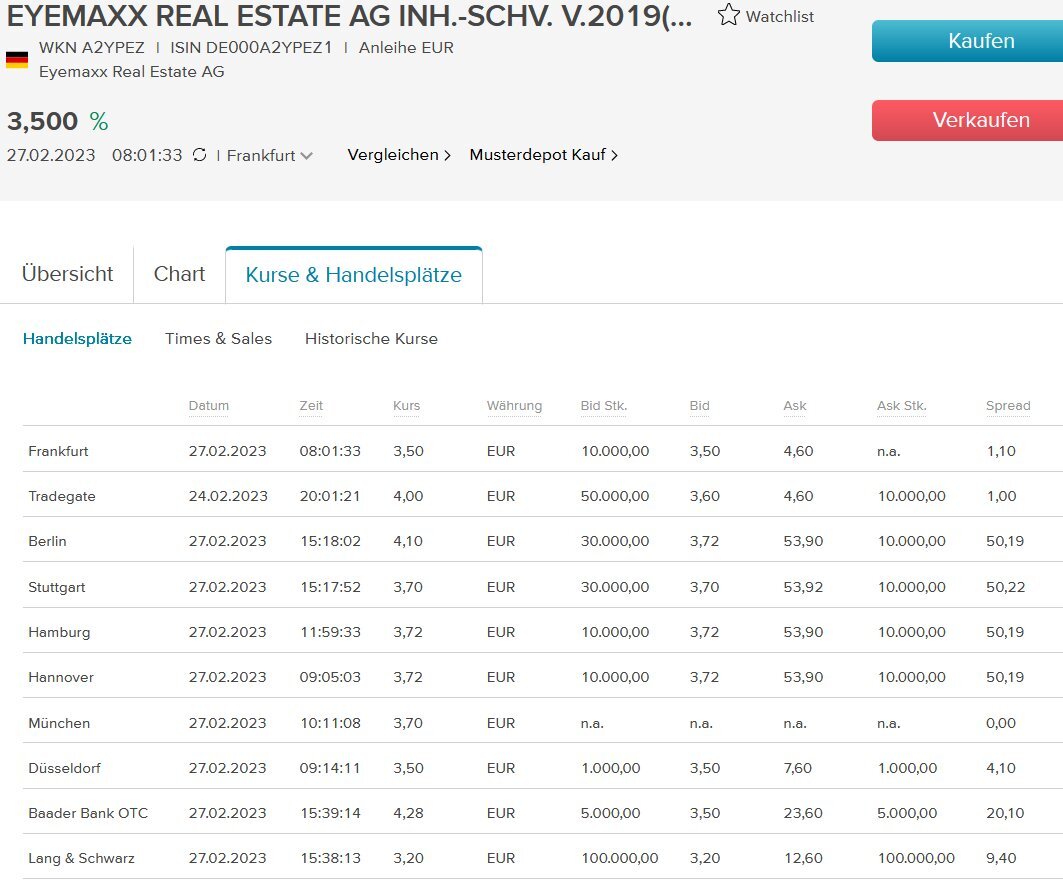Click Frankfurt spread value 1,10
The width and height of the screenshot is (1063, 882).
tap(1001, 451)
